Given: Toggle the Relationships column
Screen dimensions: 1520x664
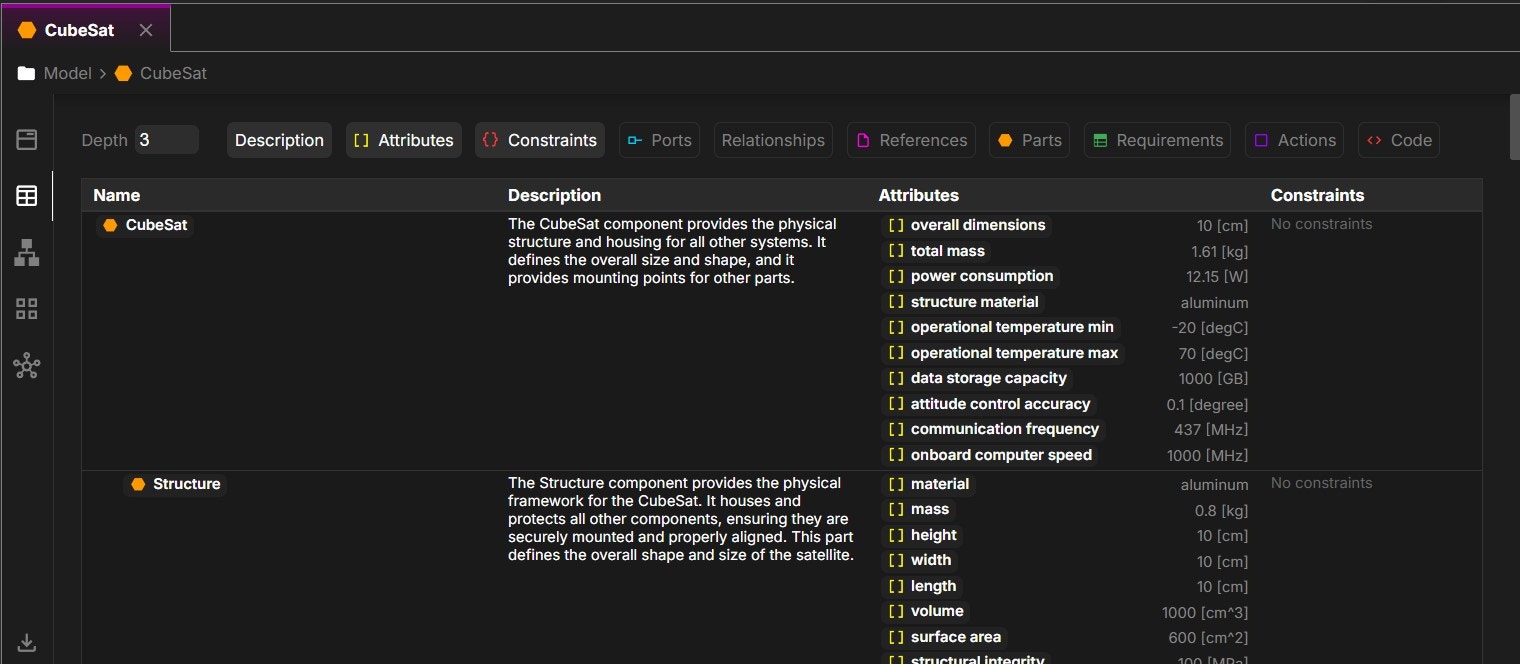Looking at the screenshot, I should click(773, 140).
